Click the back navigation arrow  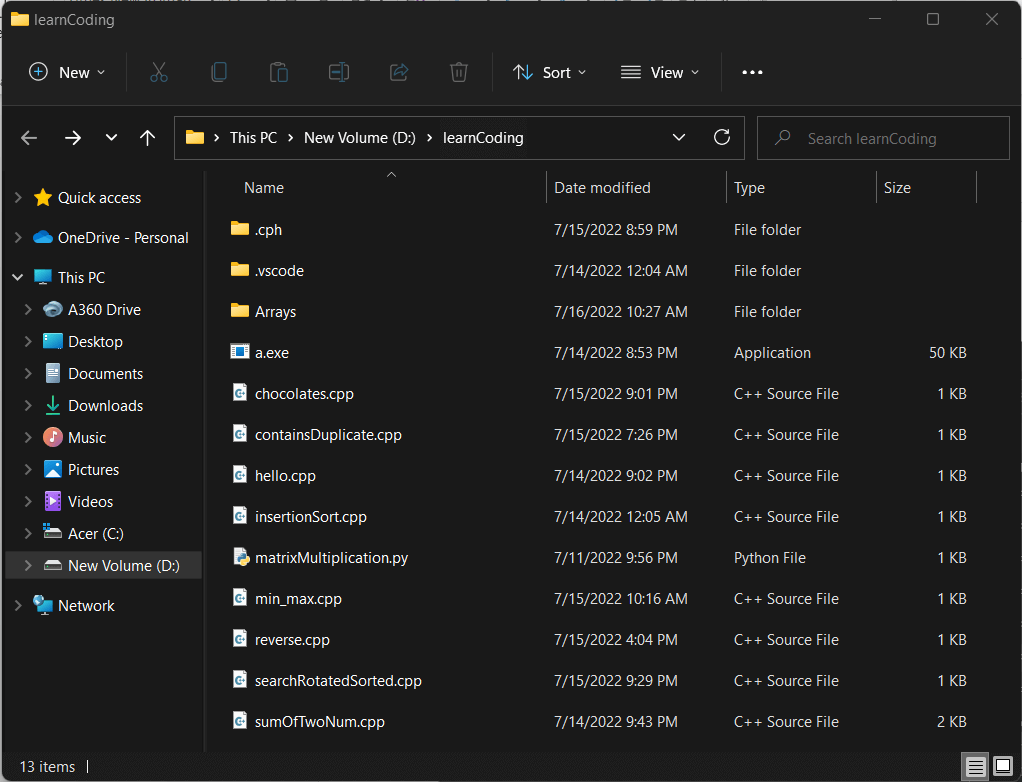click(x=28, y=137)
